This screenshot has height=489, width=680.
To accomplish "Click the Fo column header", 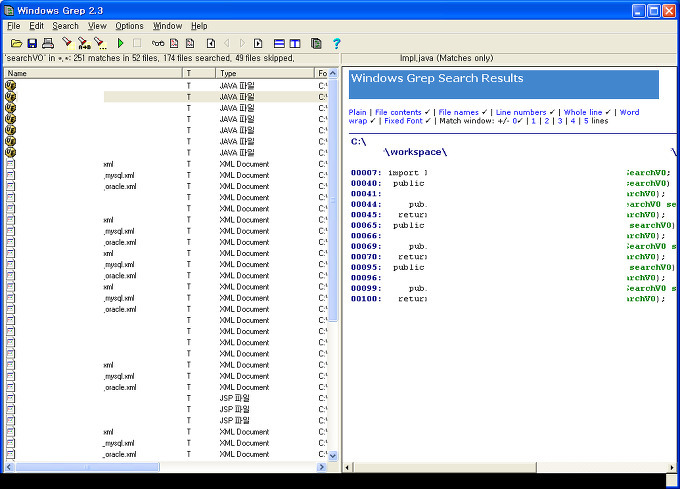I will [x=321, y=73].
